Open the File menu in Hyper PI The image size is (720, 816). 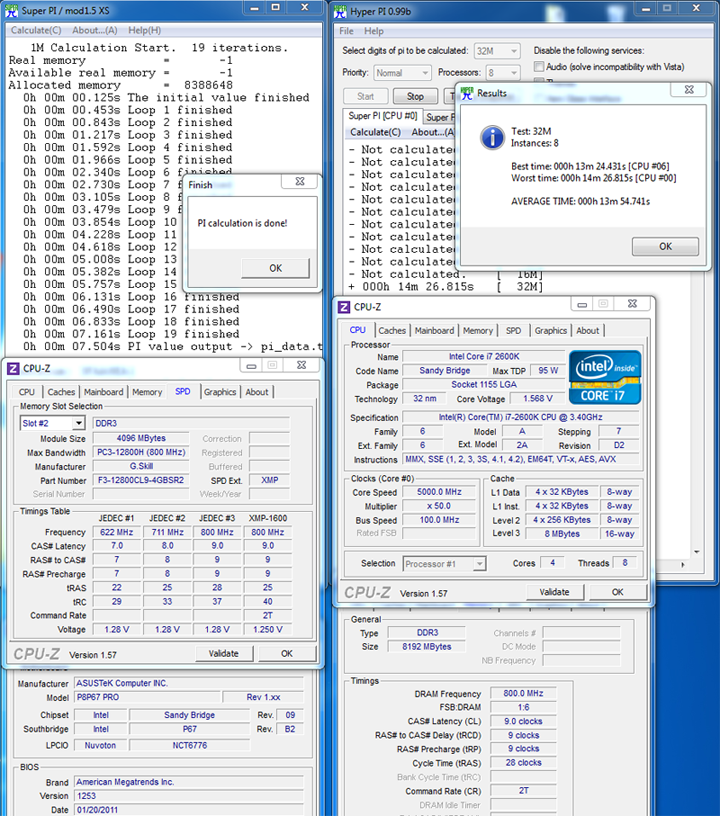pos(346,31)
